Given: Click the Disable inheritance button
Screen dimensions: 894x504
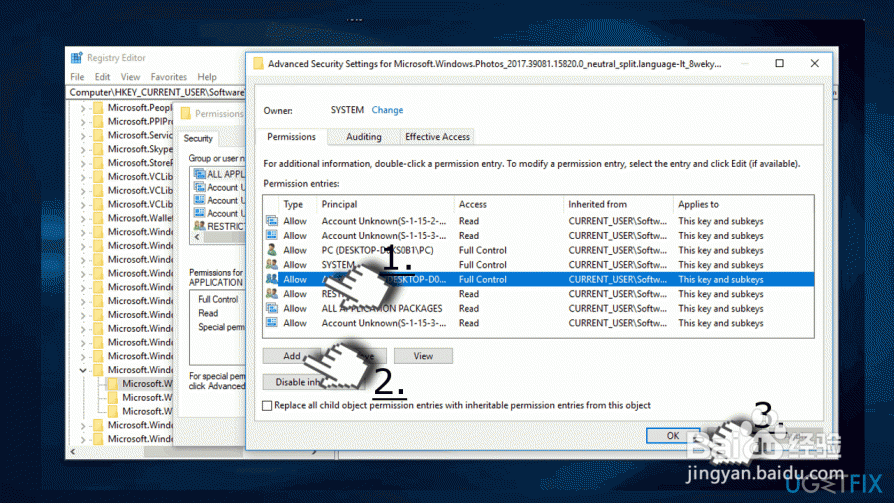Looking at the screenshot, I should tap(314, 382).
